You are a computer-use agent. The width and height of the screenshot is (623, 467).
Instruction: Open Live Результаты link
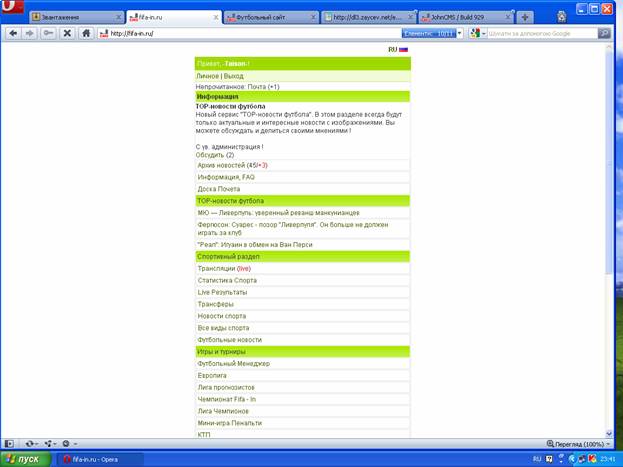(222, 293)
